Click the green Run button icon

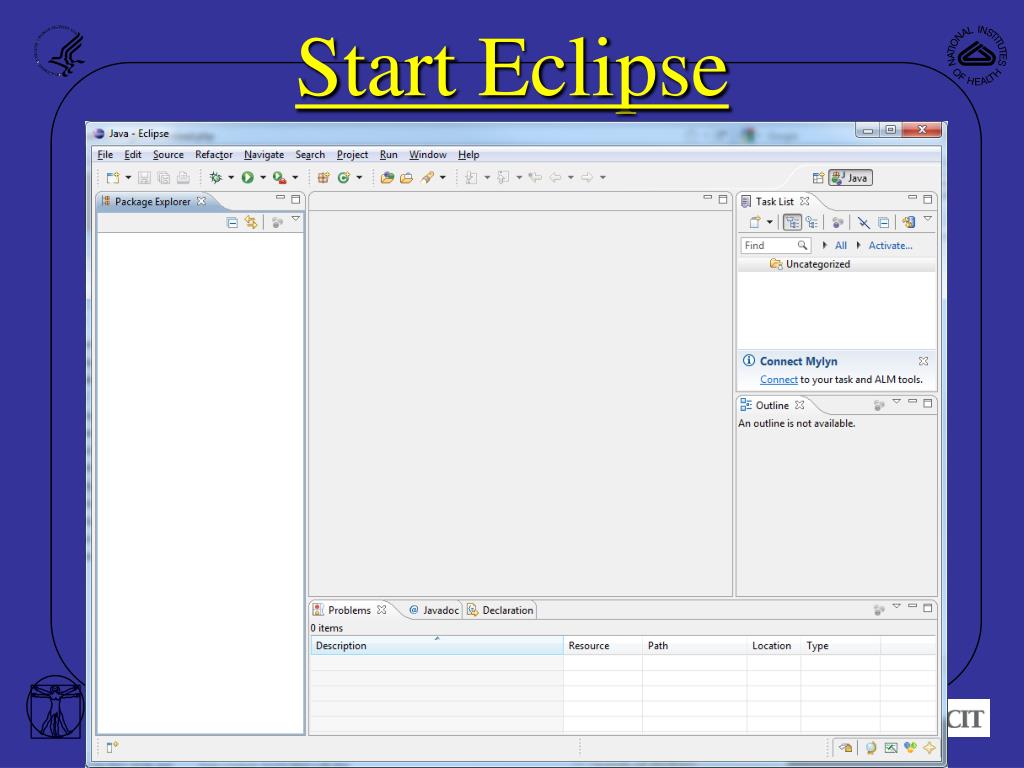(248, 178)
